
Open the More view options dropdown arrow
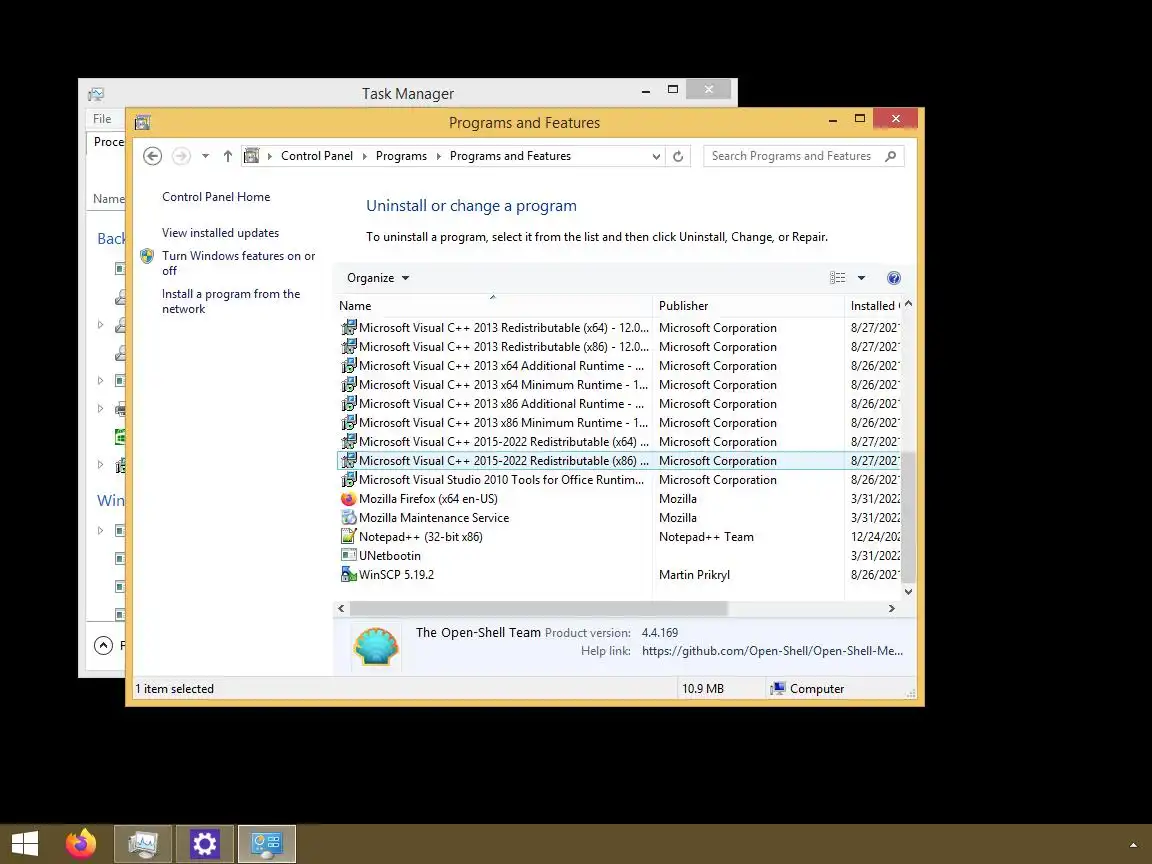861,278
